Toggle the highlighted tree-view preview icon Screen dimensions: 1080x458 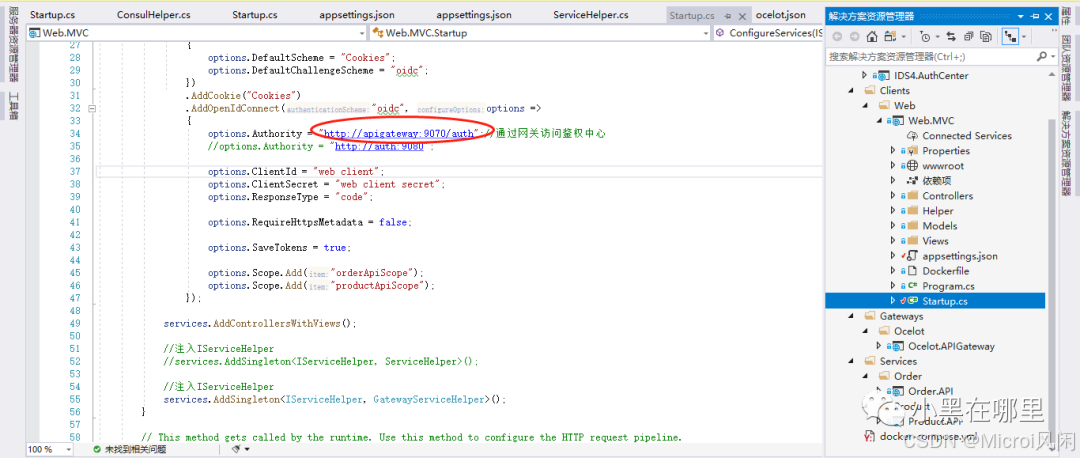[x=1010, y=36]
